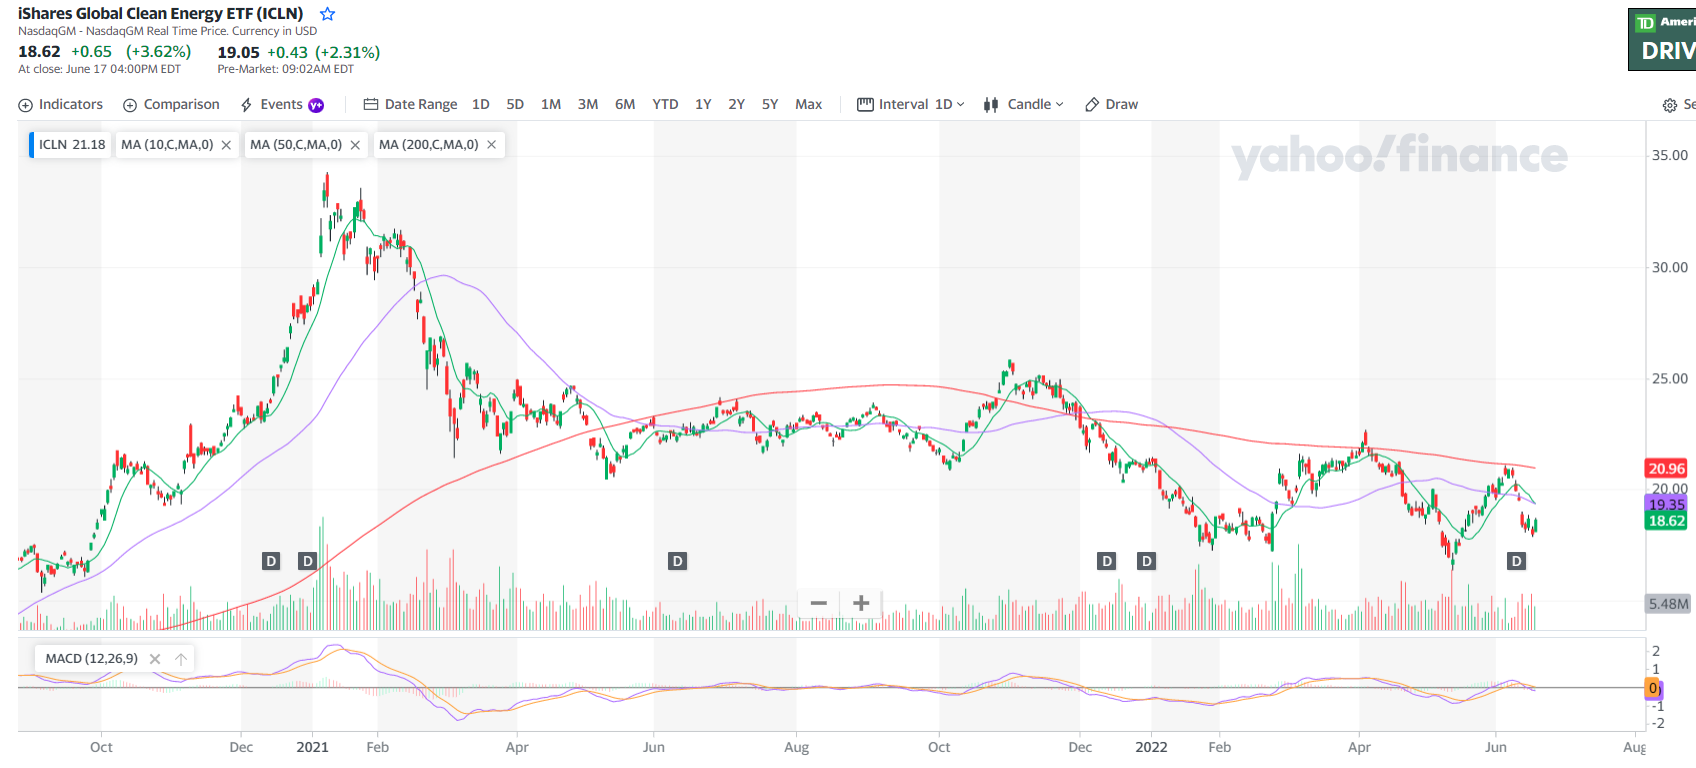Zoom in chart with plus button
The image size is (1696, 768).
coord(861,603)
